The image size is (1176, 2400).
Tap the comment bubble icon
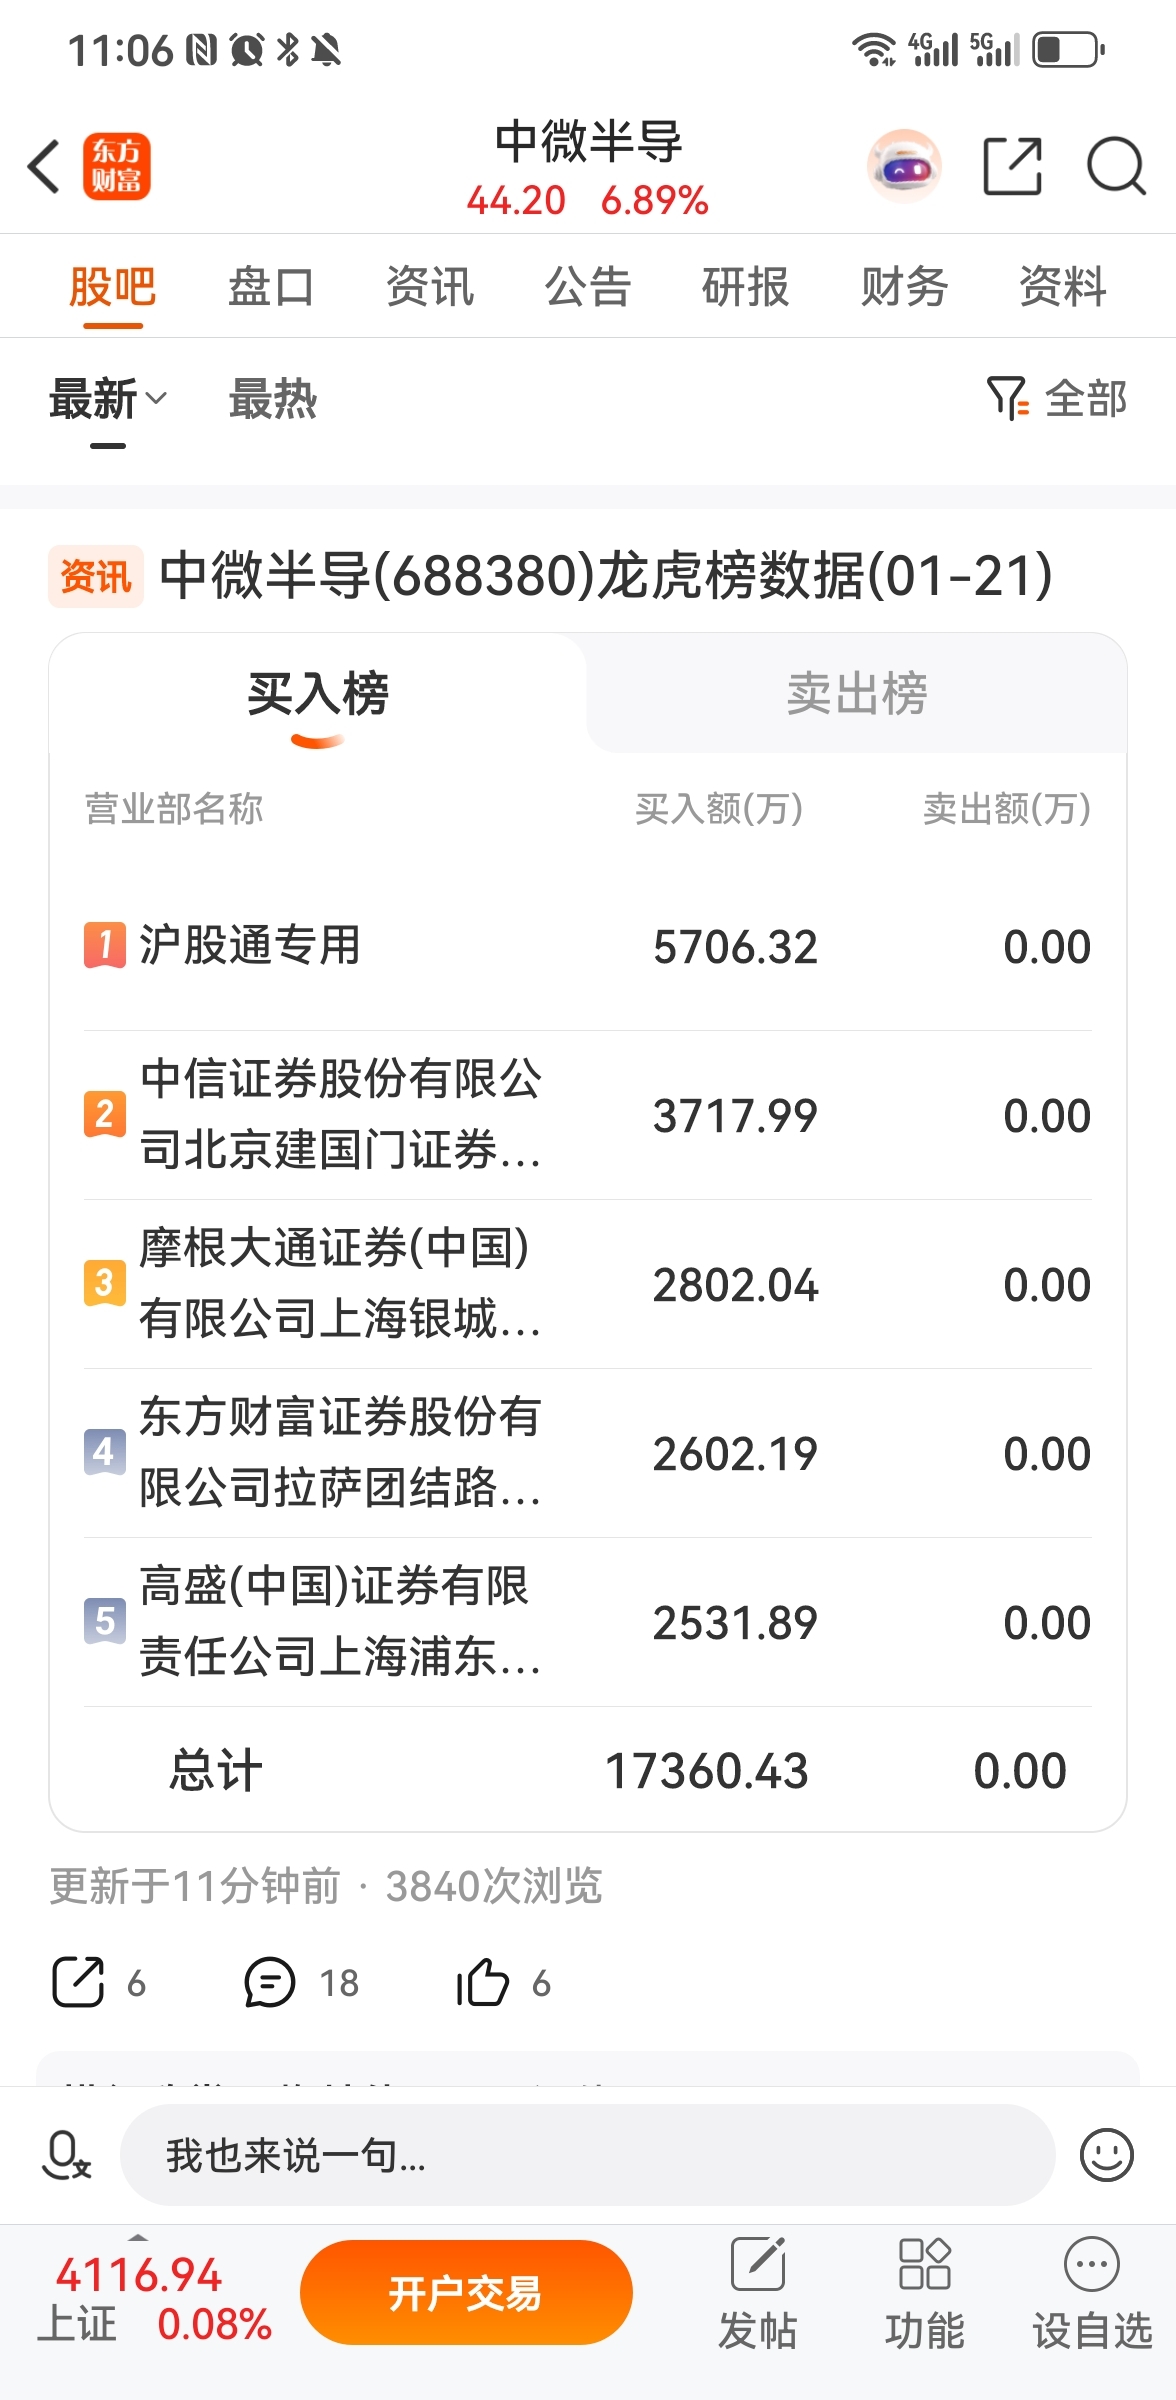coord(270,1982)
